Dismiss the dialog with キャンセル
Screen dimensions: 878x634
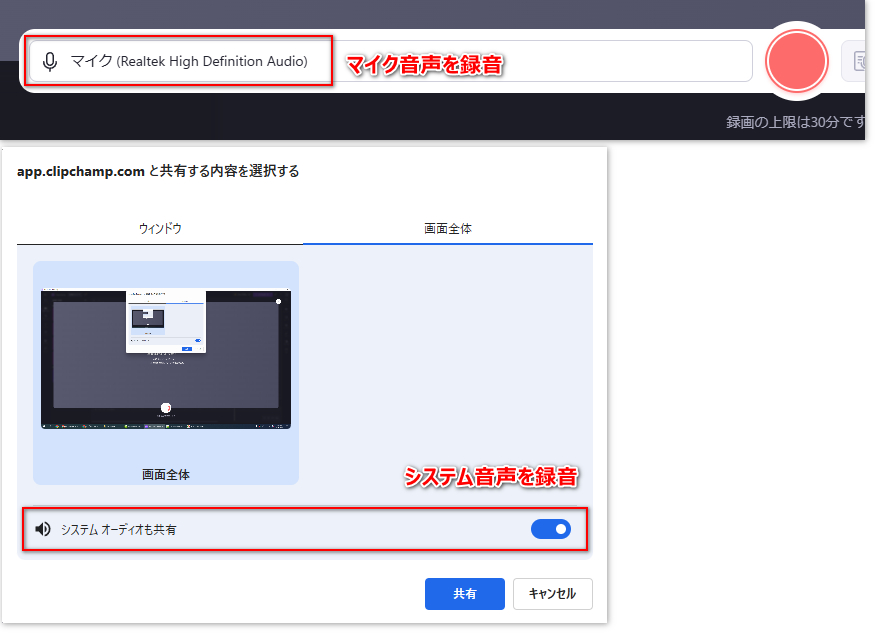pos(552,593)
